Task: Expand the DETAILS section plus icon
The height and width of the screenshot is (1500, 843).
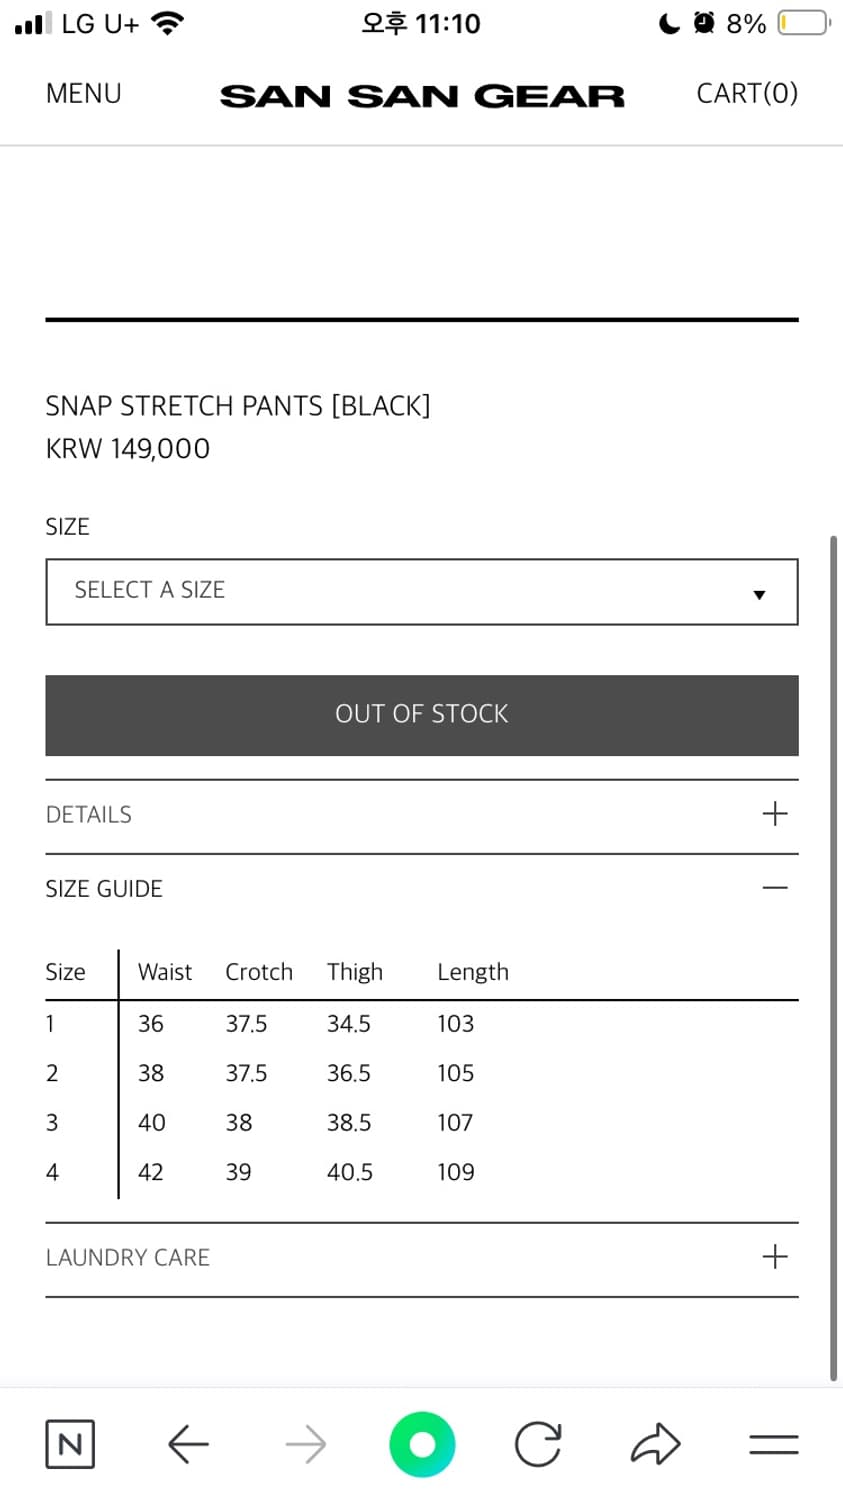Action: (x=775, y=814)
